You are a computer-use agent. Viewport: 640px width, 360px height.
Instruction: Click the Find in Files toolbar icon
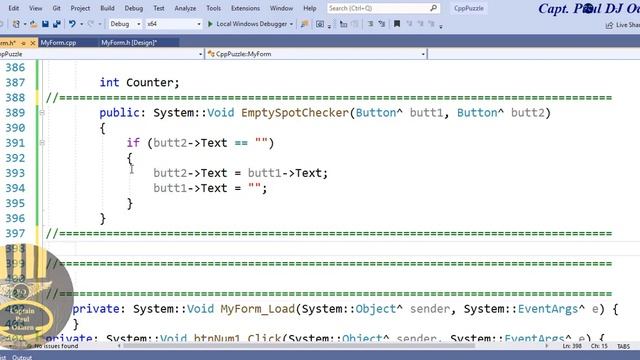coord(304,24)
